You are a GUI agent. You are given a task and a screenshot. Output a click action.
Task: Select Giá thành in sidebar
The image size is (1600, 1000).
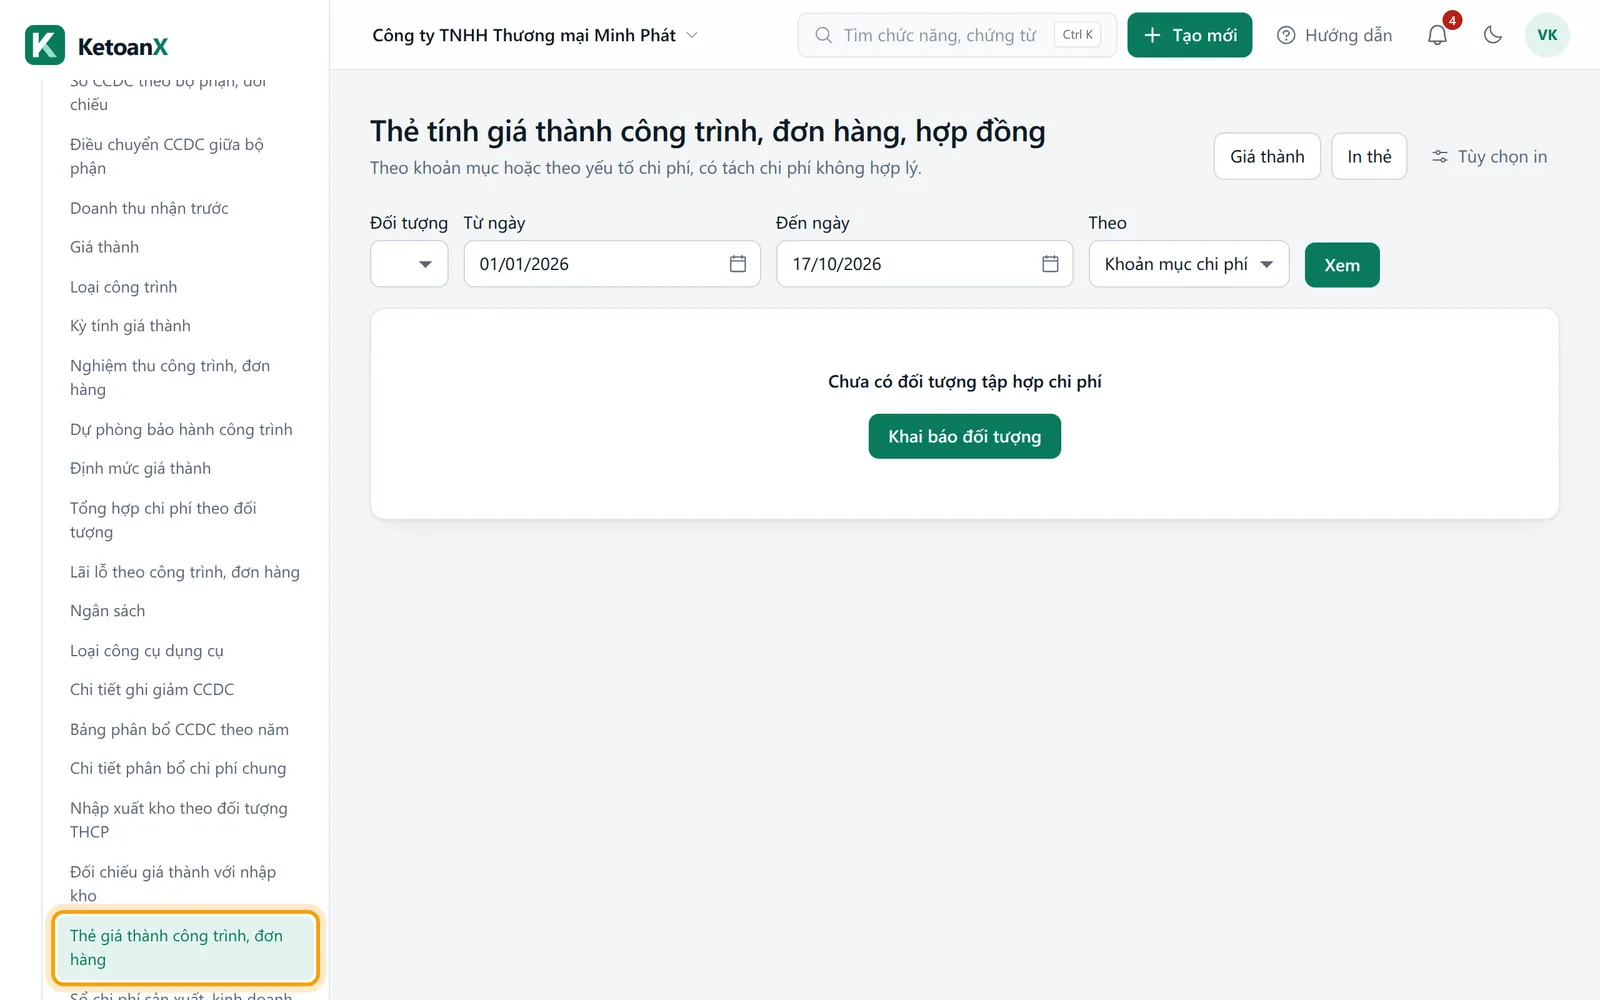pos(184,247)
